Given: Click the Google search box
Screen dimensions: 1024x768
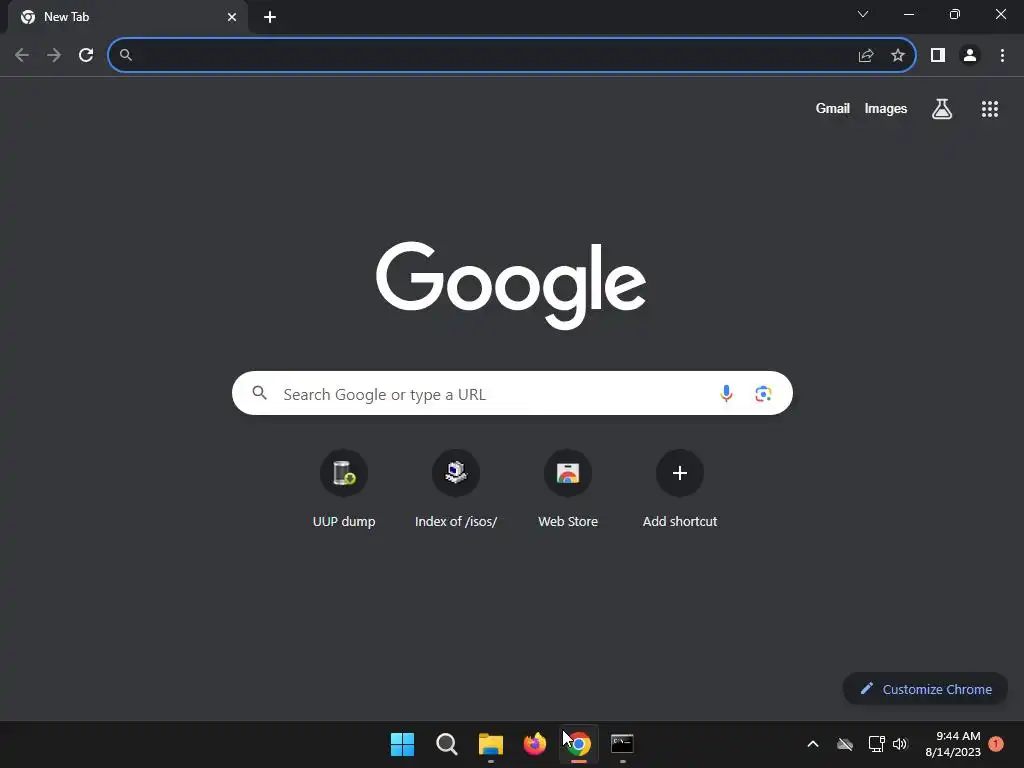Looking at the screenshot, I should [512, 393].
